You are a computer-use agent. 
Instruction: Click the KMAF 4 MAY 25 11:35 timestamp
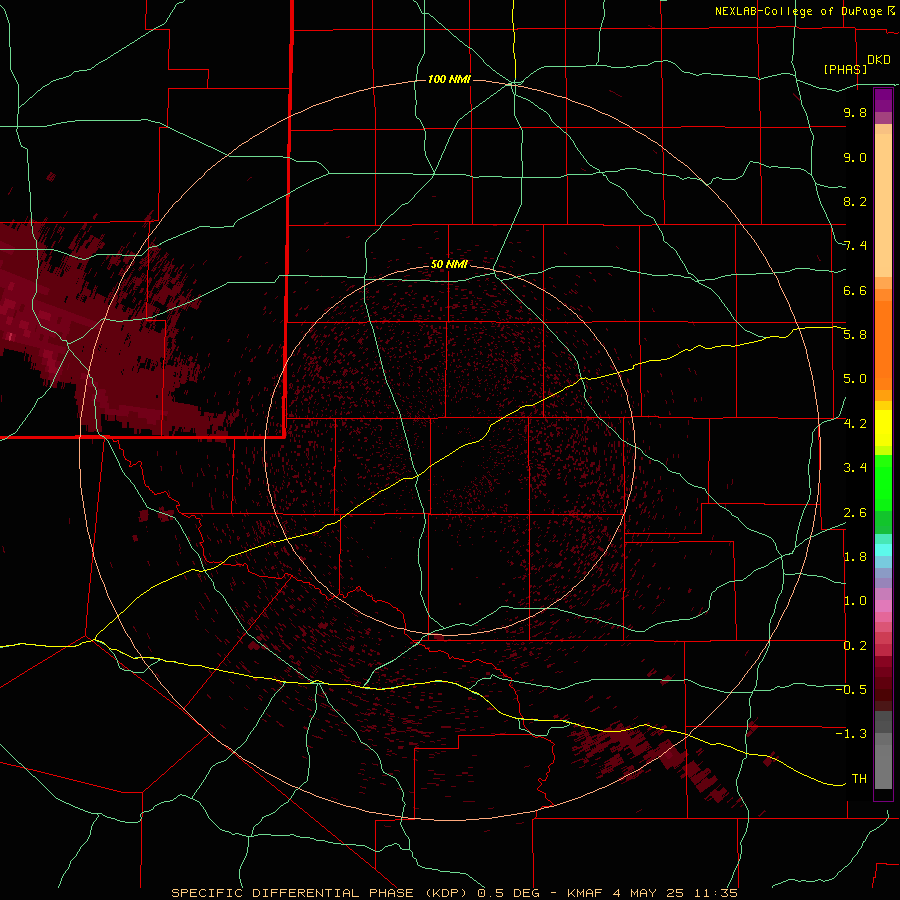click(652, 893)
